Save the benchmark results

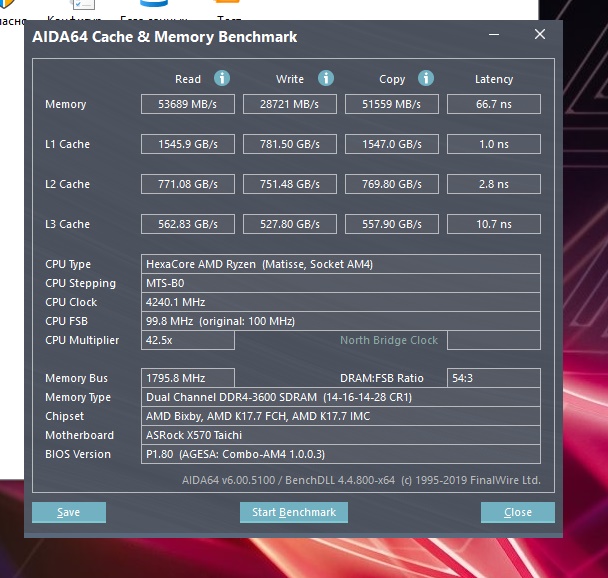(x=69, y=512)
